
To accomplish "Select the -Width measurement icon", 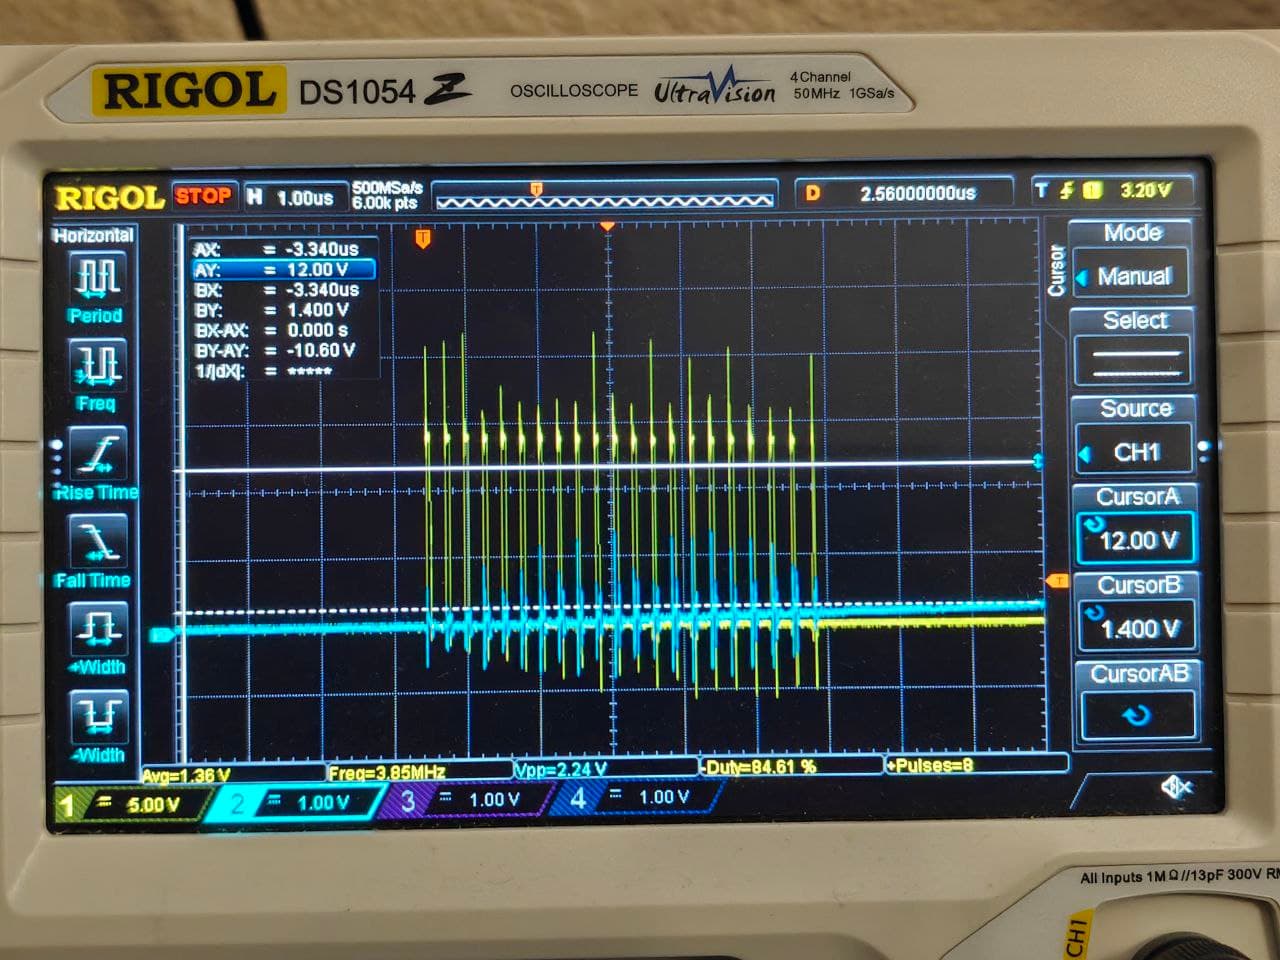I will tap(97, 718).
